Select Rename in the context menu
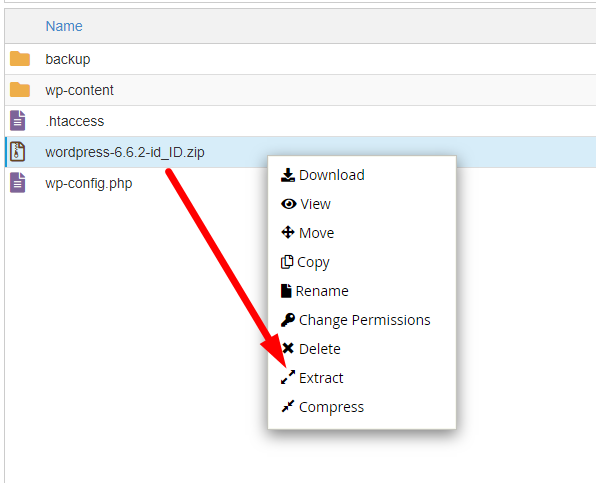Image resolution: width=596 pixels, height=483 pixels. pos(322,291)
